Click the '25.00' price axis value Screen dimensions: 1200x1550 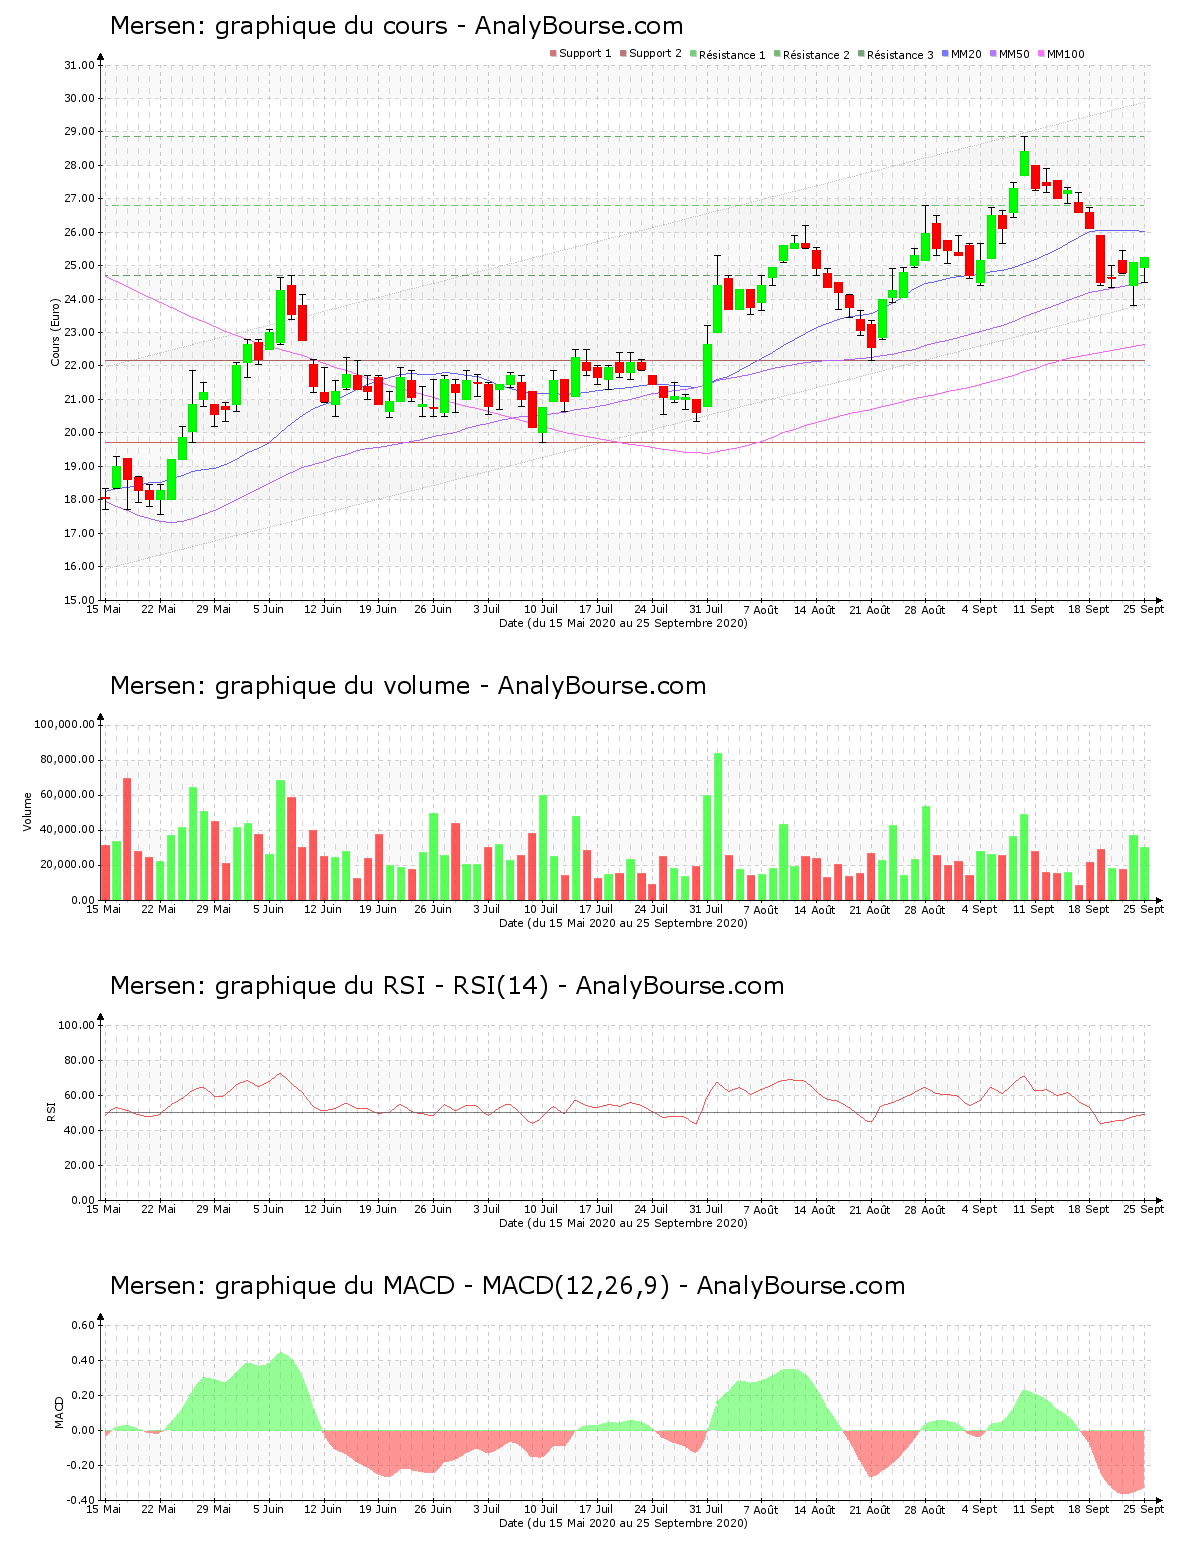[x=80, y=266]
